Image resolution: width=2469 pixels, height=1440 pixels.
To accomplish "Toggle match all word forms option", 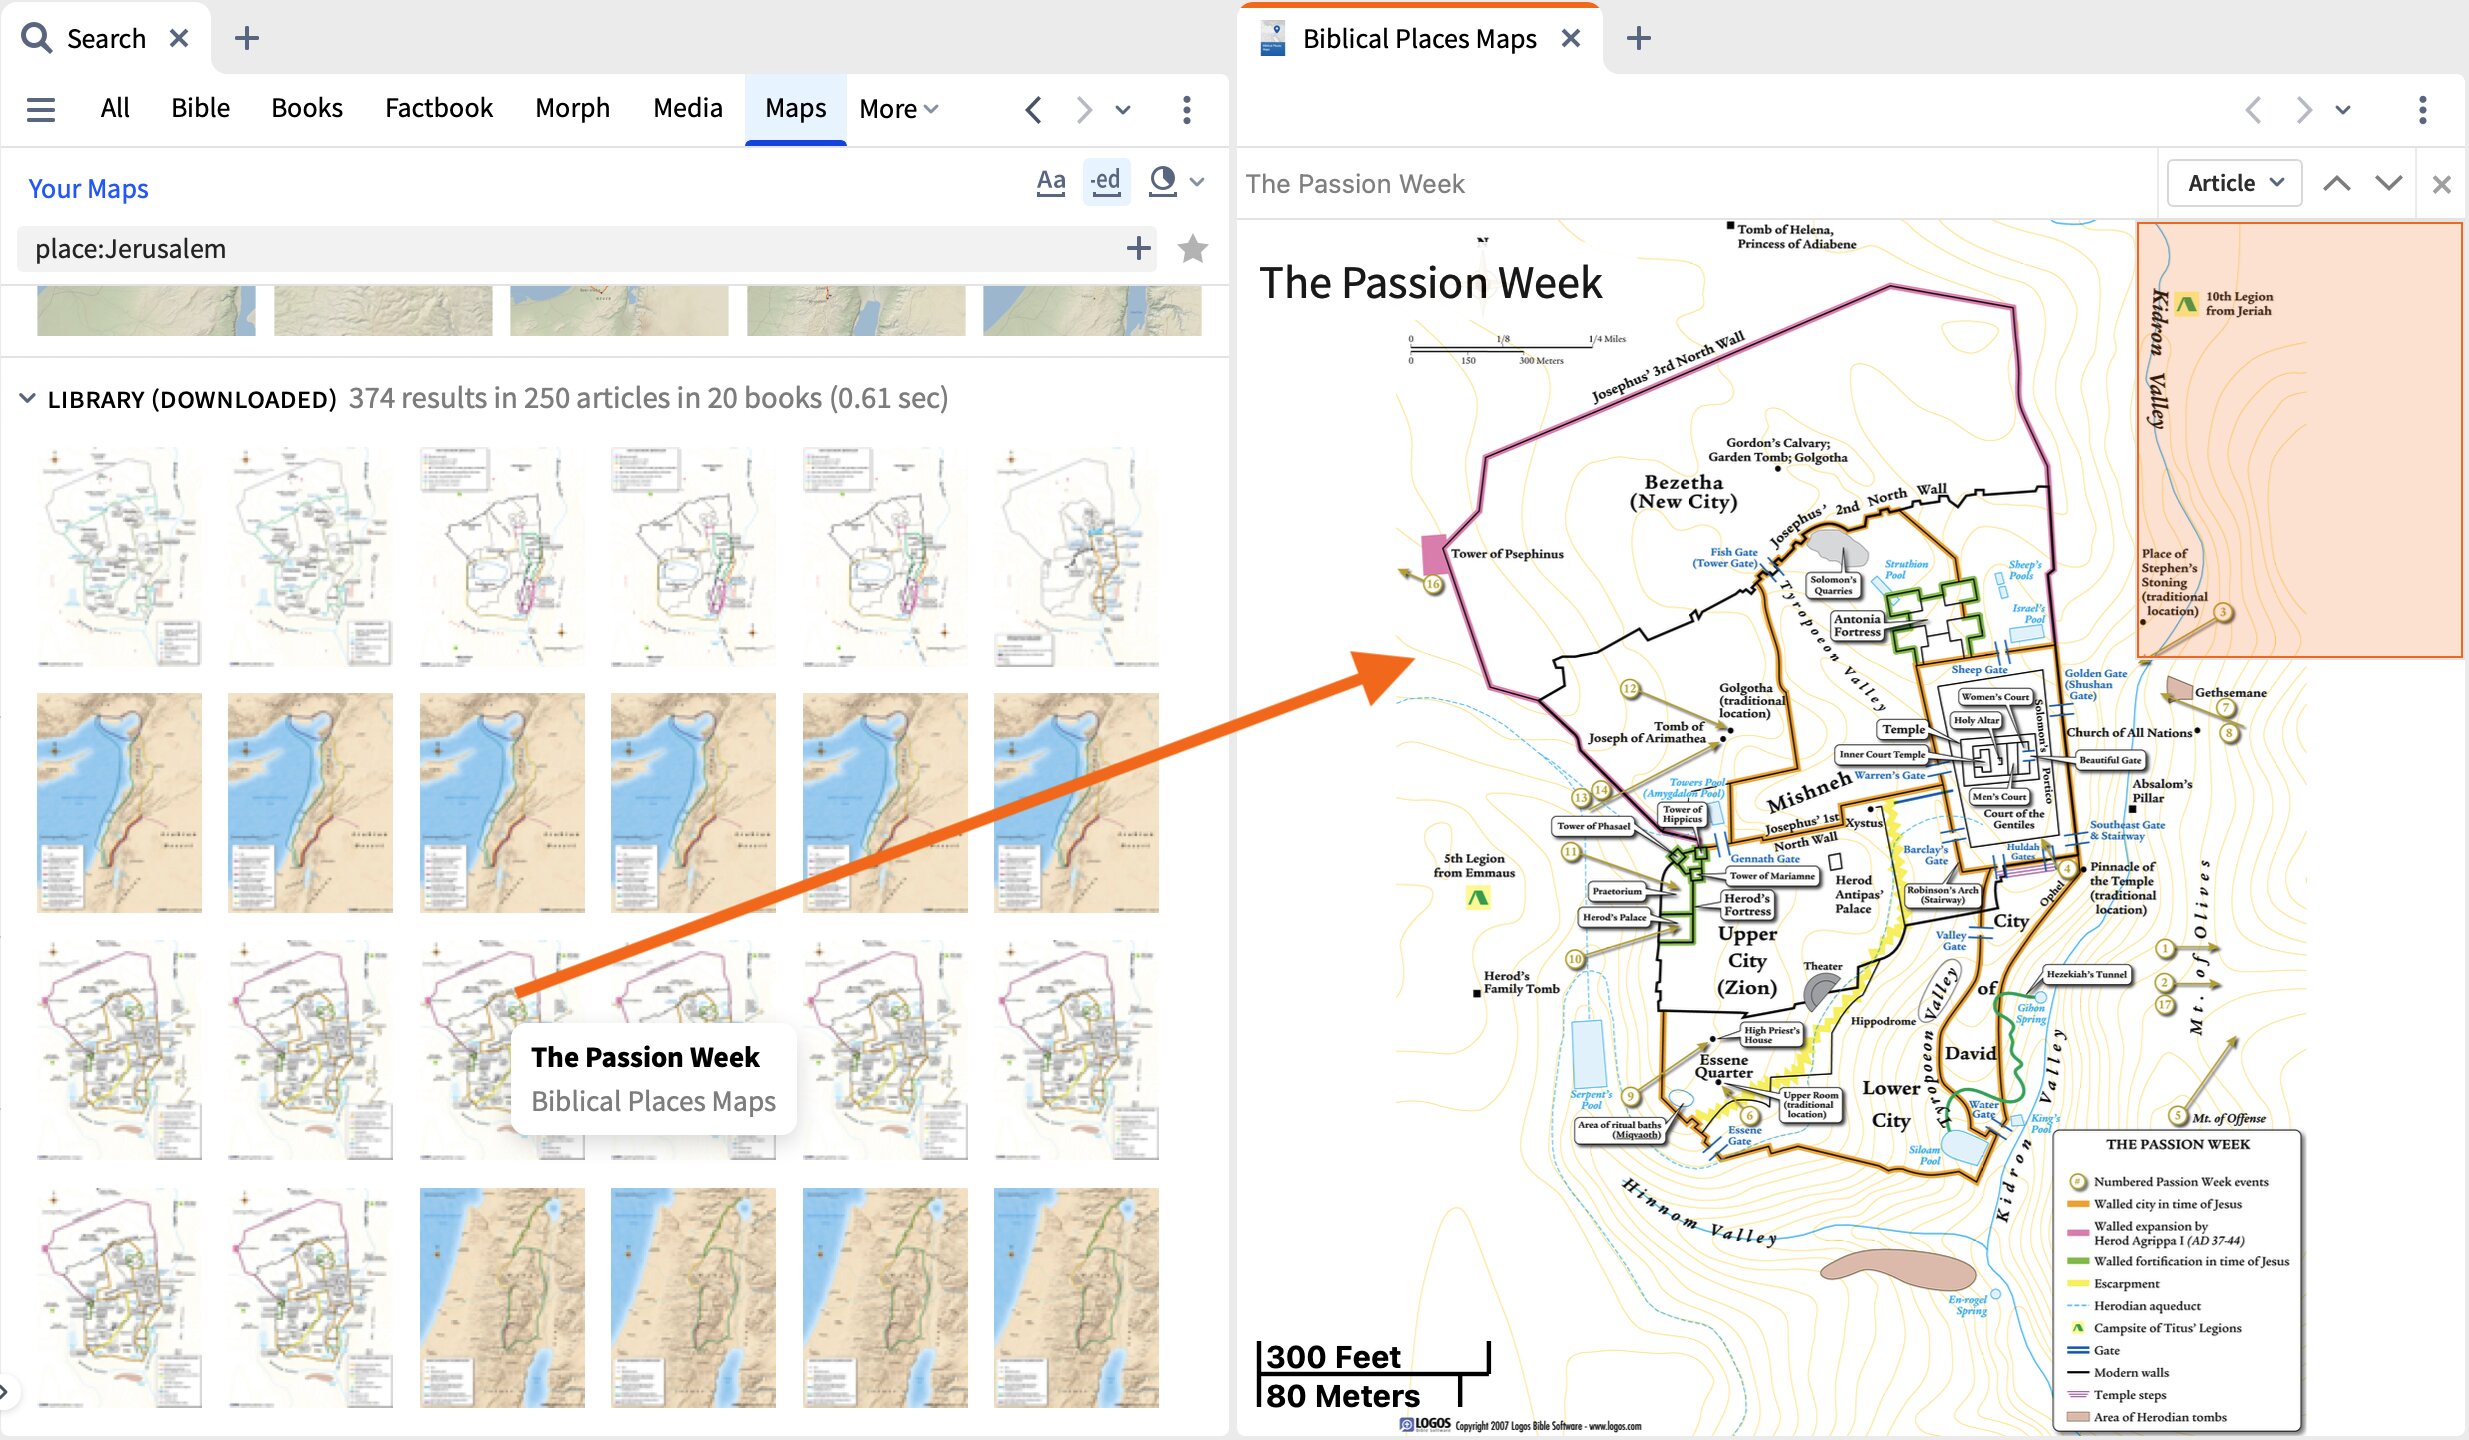I will tap(1106, 182).
